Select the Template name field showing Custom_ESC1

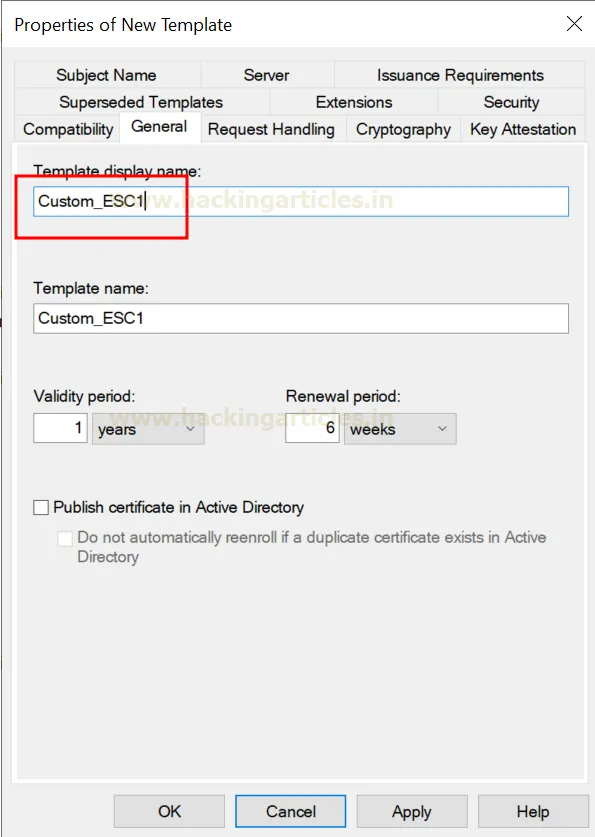[x=300, y=318]
